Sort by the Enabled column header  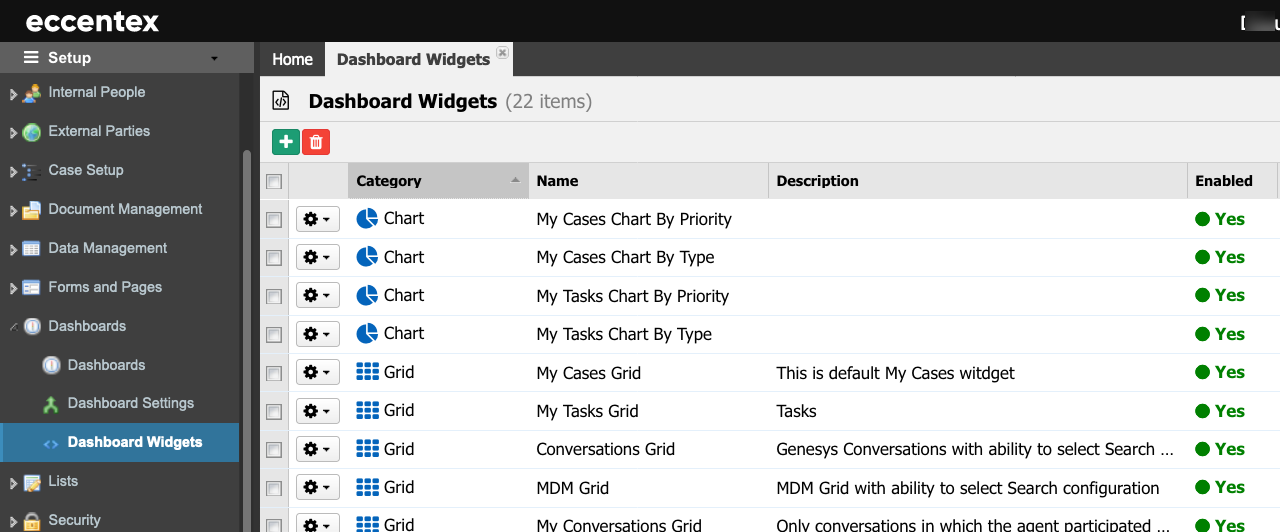click(1232, 181)
